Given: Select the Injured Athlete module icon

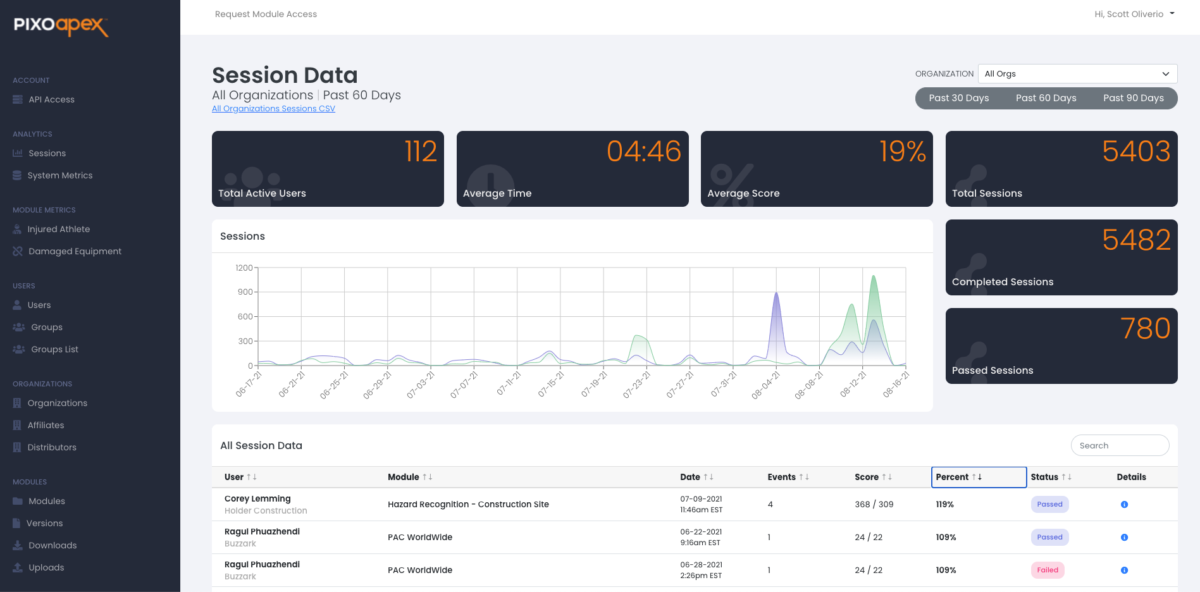Looking at the screenshot, I should (17, 230).
